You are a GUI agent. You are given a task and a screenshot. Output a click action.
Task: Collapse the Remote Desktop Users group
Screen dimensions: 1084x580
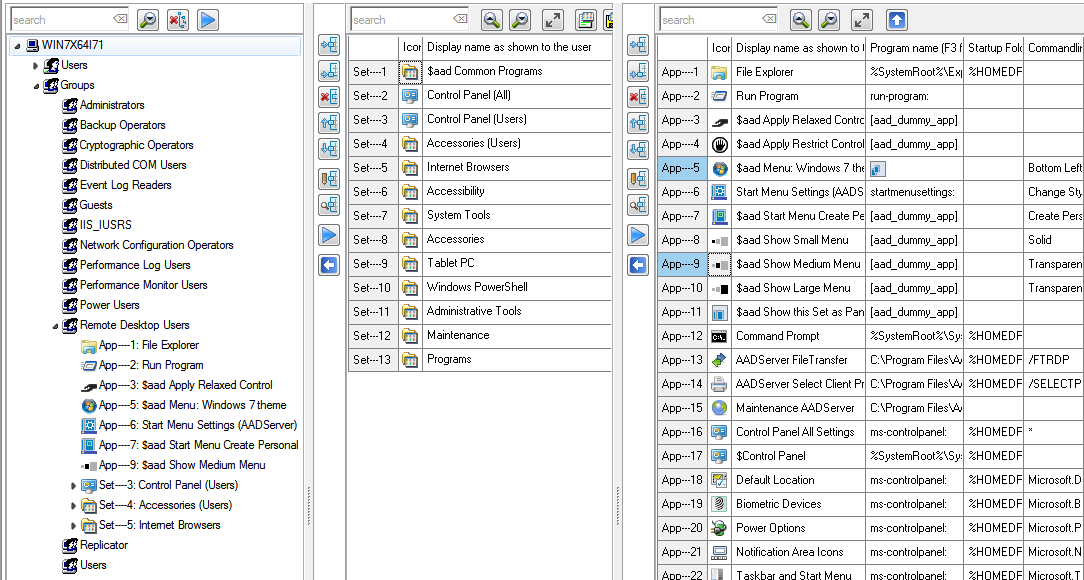pyautogui.click(x=54, y=326)
